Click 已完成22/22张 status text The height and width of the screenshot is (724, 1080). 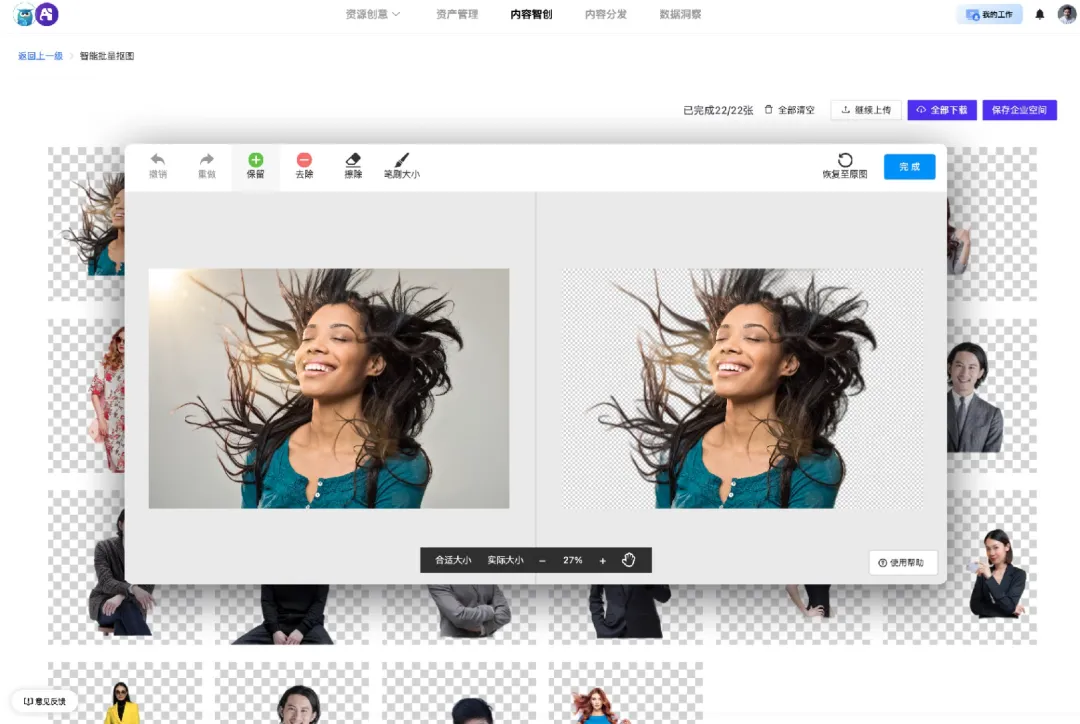pyautogui.click(x=718, y=110)
